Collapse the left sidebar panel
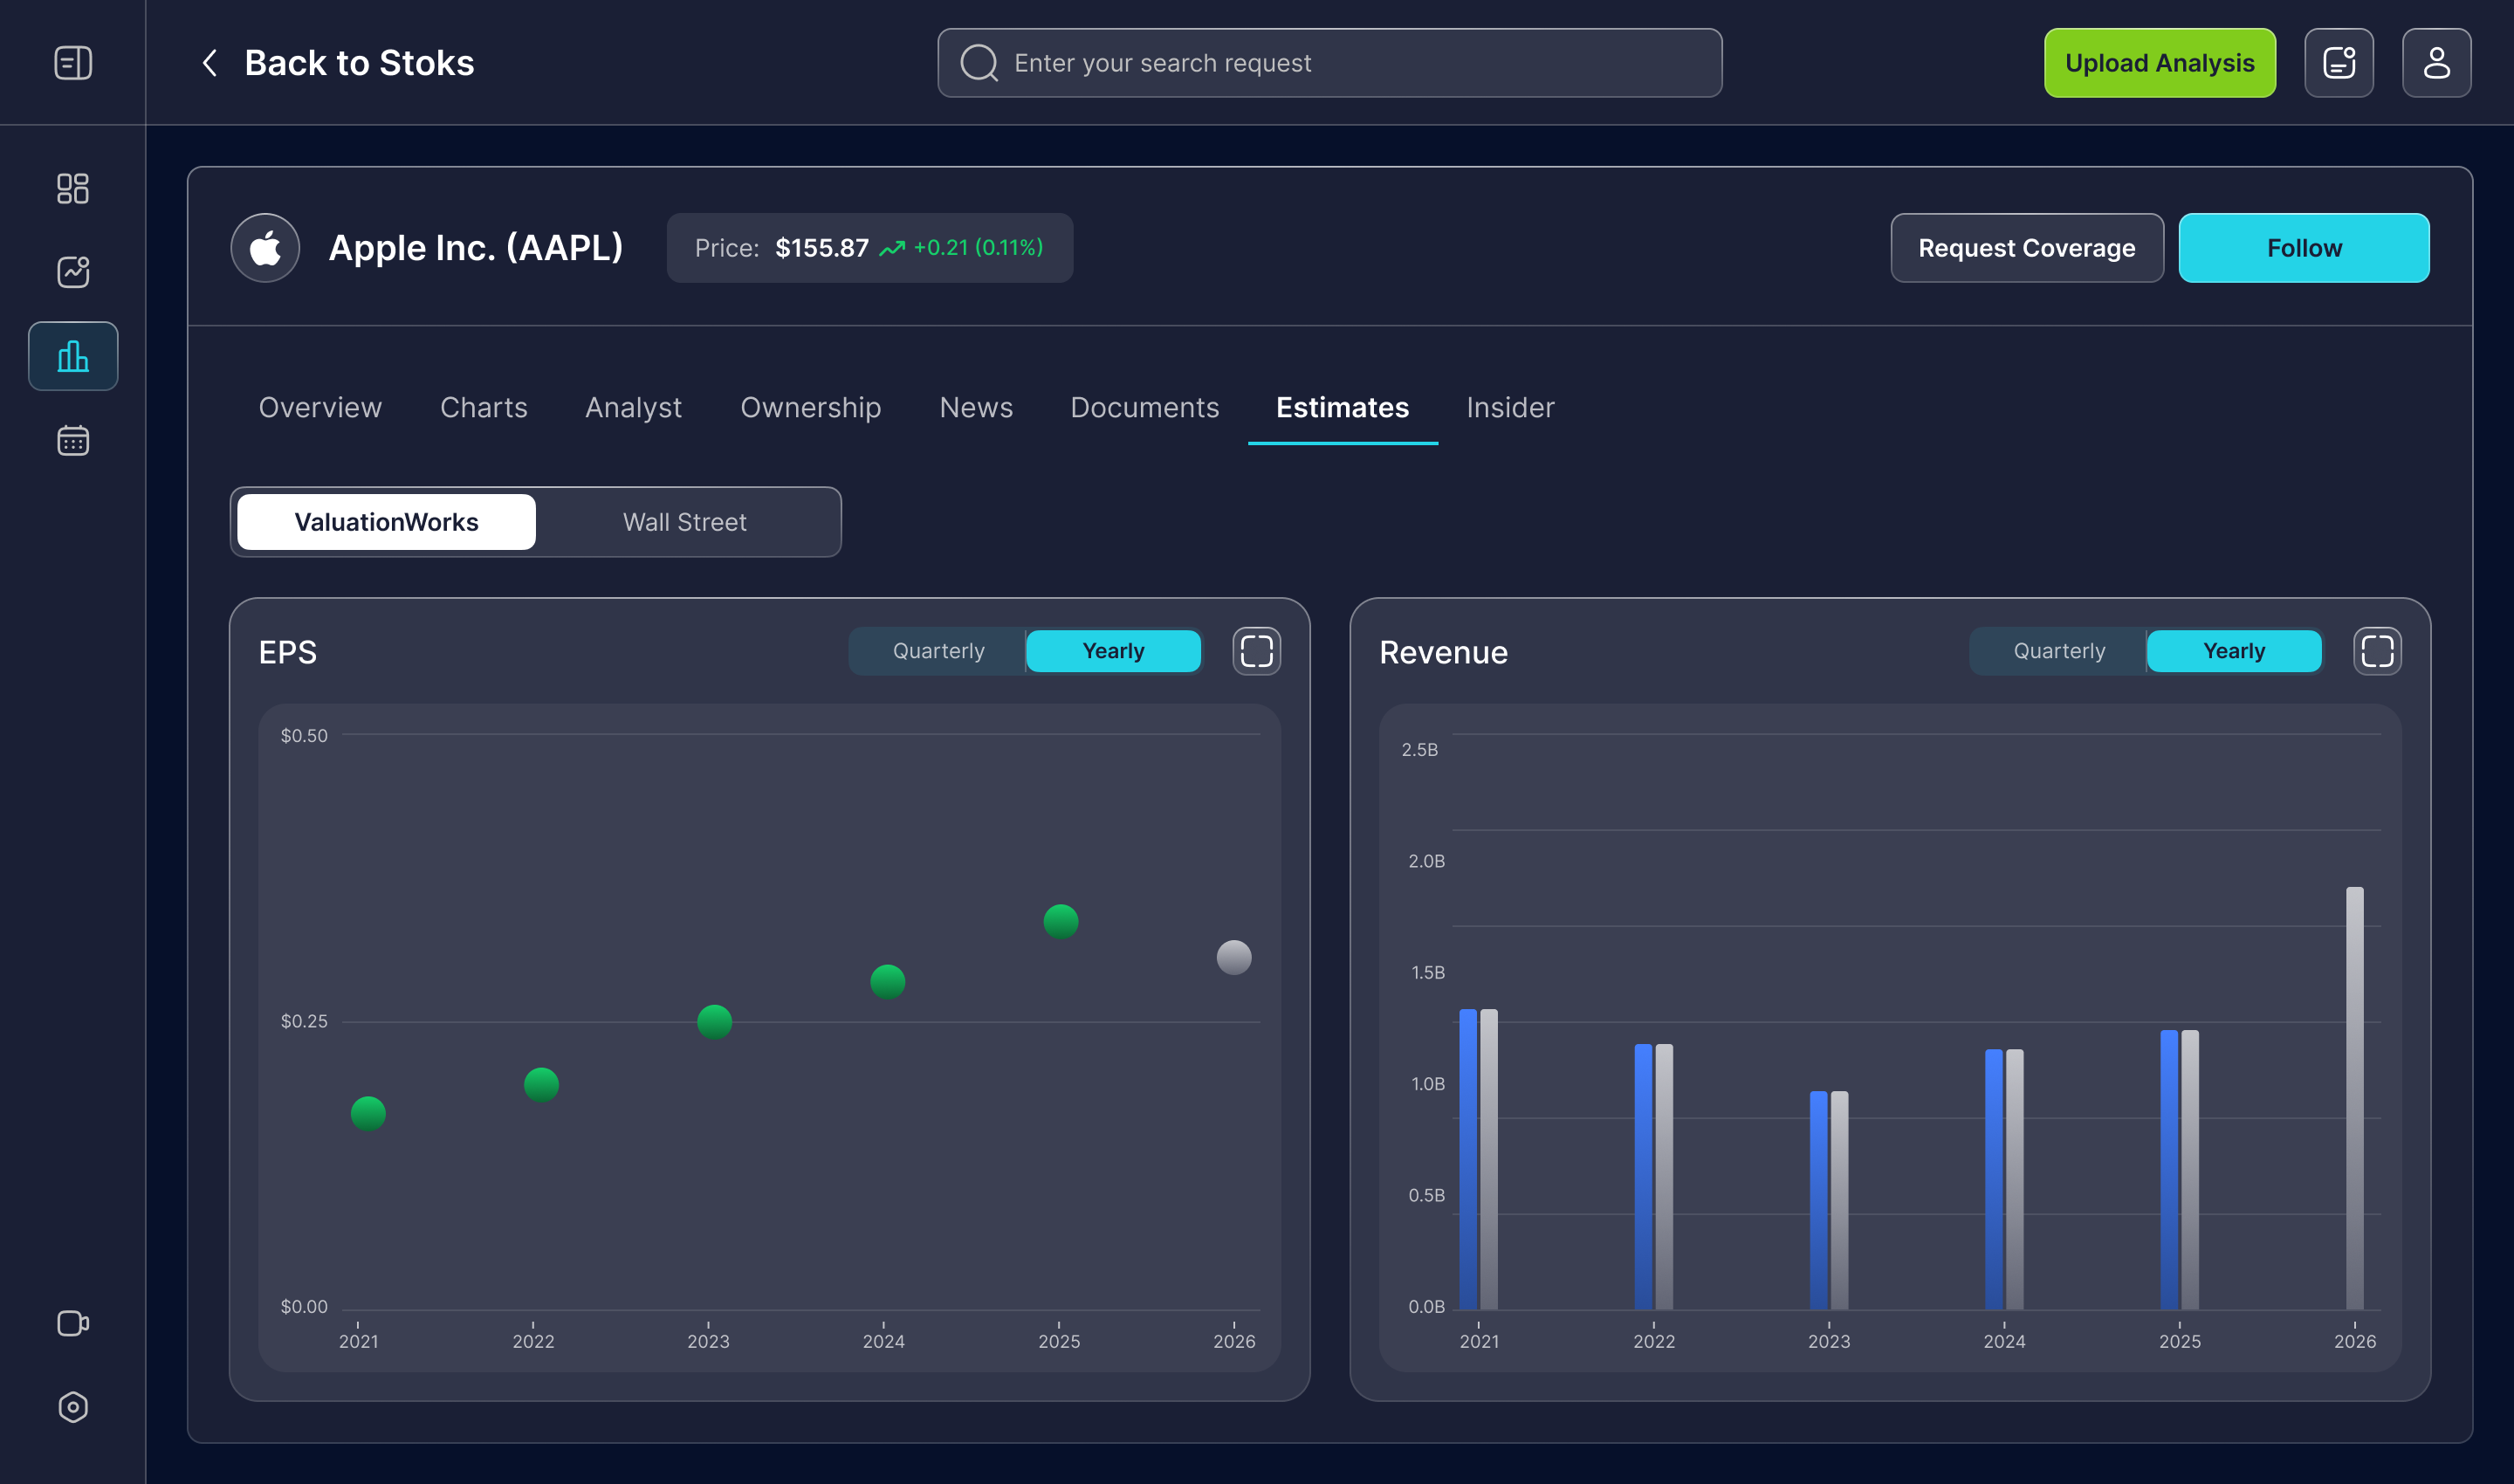The height and width of the screenshot is (1484, 2514). point(73,62)
